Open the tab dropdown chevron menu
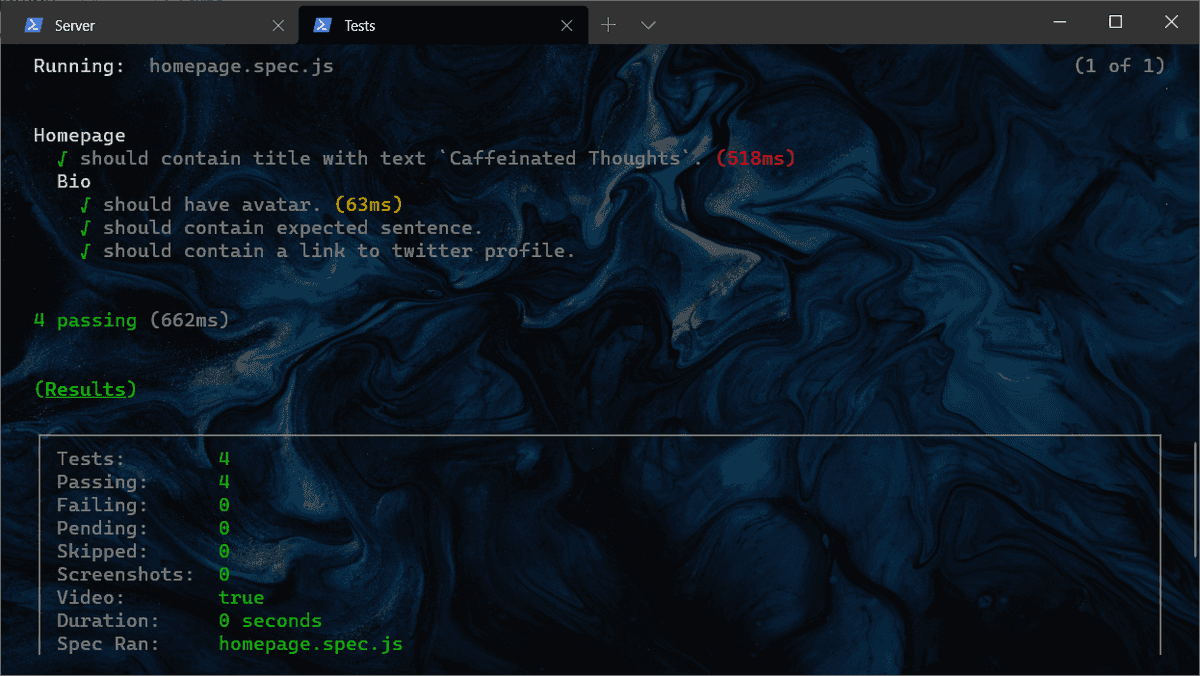1200x676 pixels. 648,24
